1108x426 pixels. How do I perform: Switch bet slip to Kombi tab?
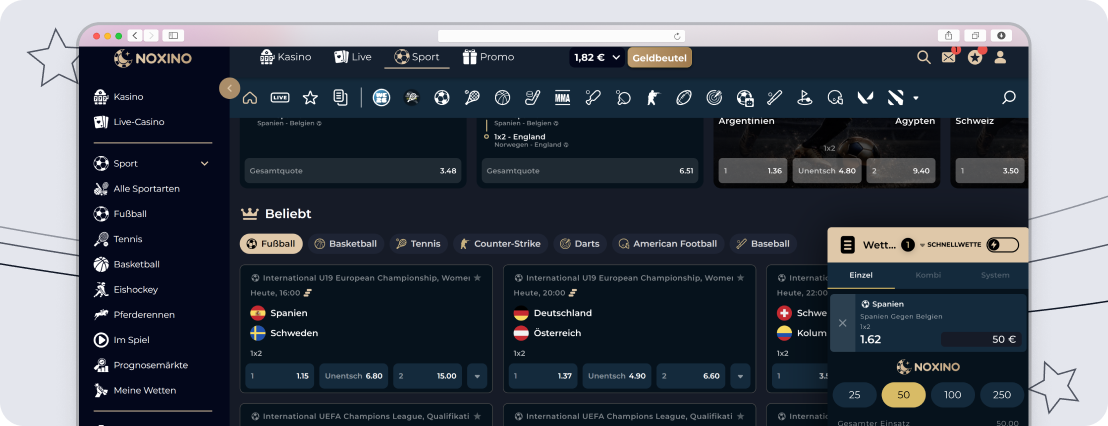coord(928,275)
